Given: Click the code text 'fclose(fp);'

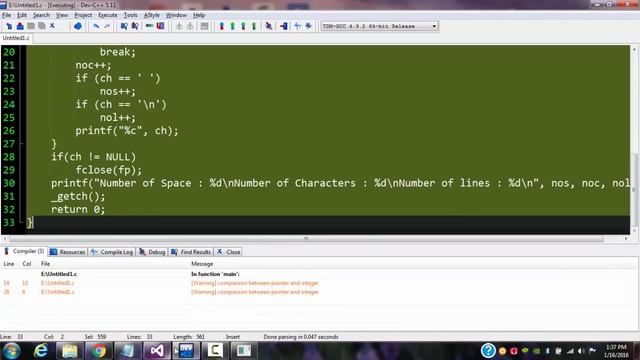Looking at the screenshot, I should coord(109,170).
